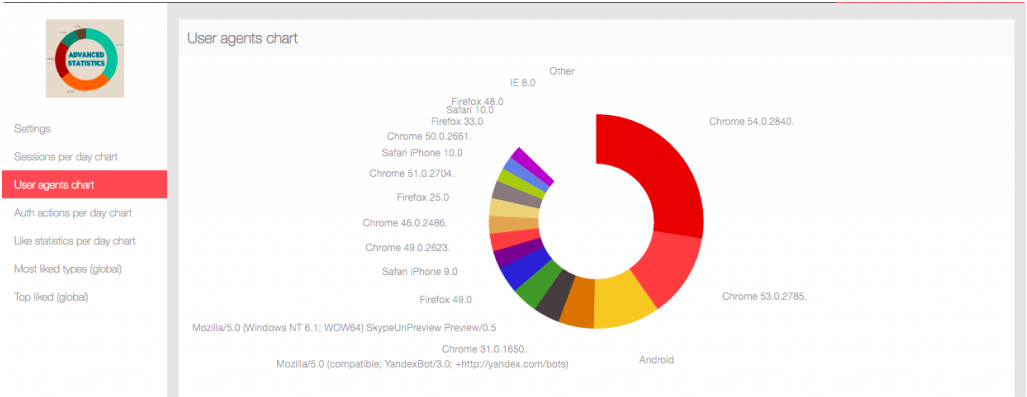The width and height of the screenshot is (1027, 397).
Task: Open Top liked (global) page
Action: point(51,297)
